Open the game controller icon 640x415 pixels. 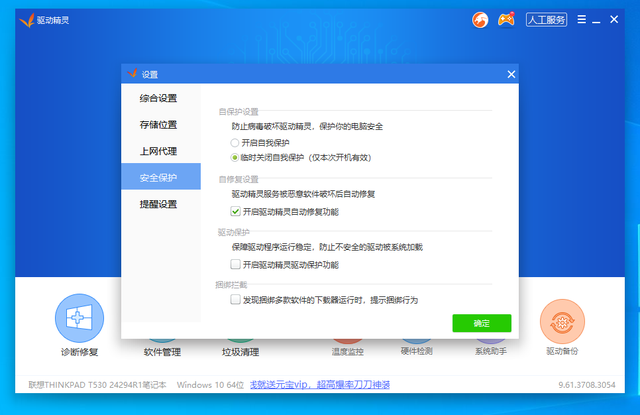(x=506, y=19)
